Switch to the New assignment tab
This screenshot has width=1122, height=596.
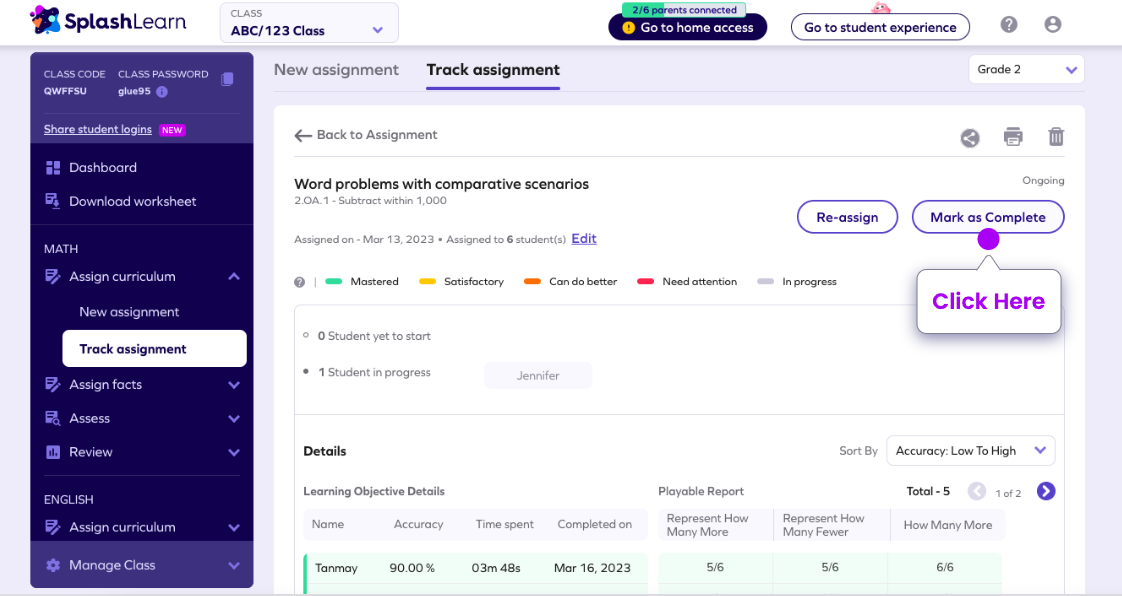click(336, 70)
